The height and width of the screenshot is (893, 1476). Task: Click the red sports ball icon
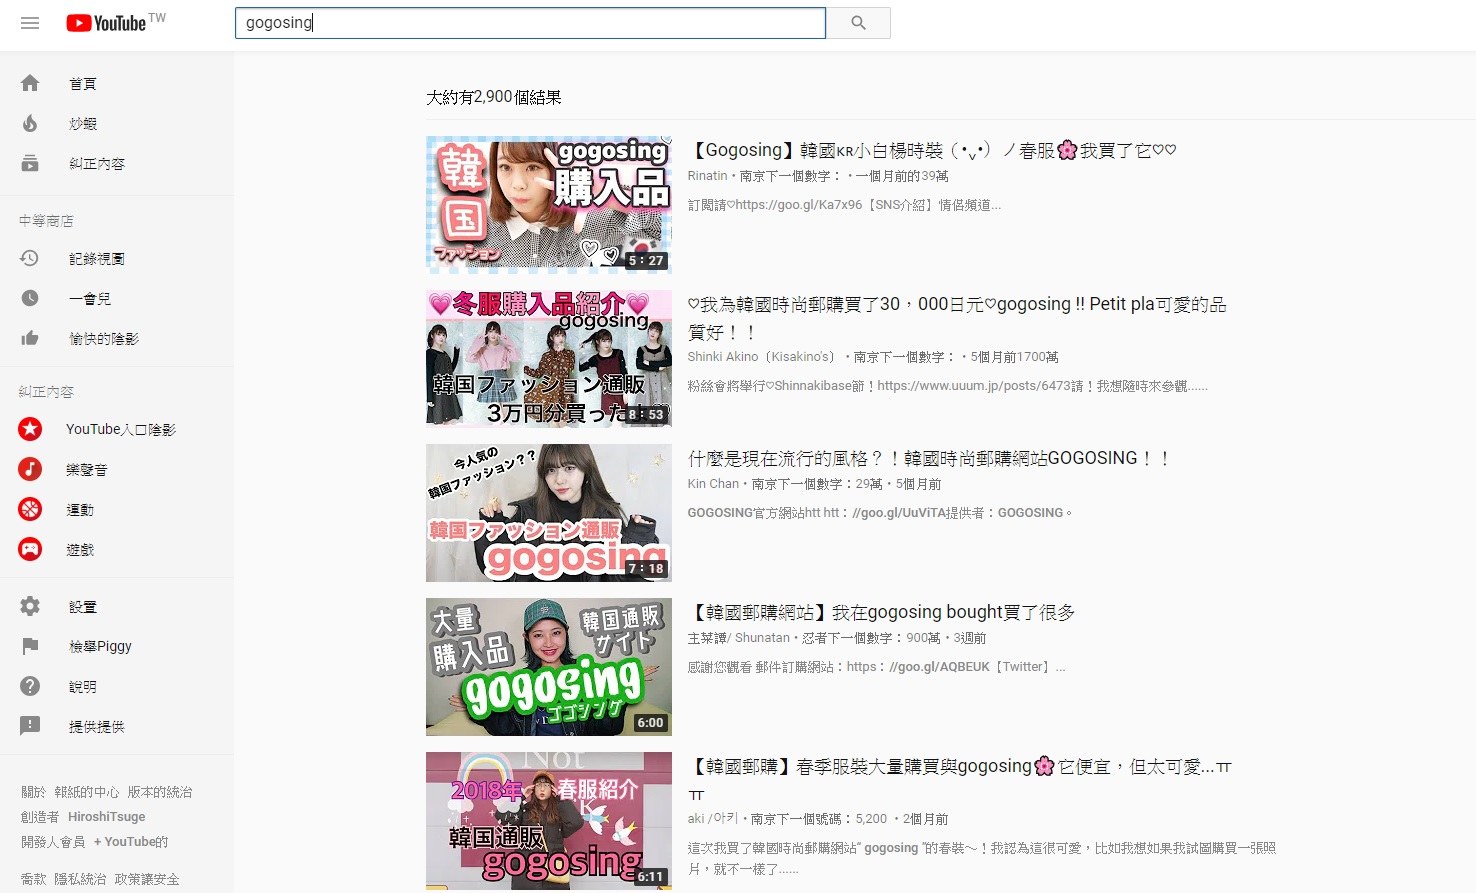(x=30, y=509)
